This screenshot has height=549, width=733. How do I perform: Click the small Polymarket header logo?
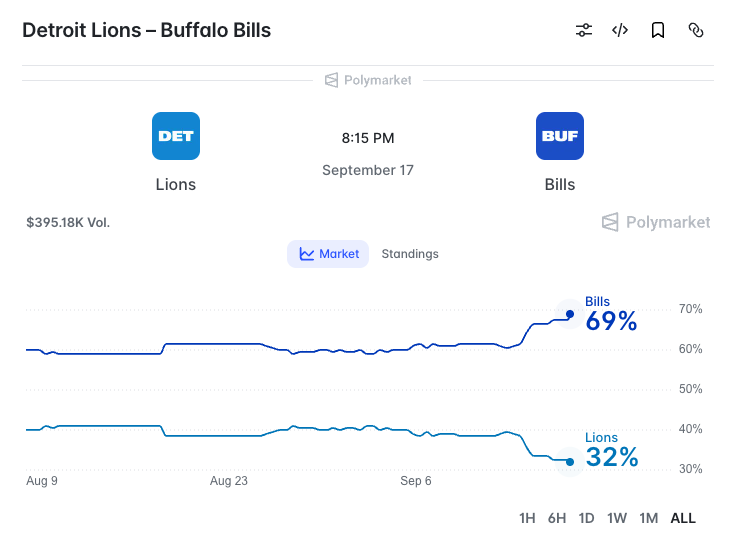tap(368, 80)
